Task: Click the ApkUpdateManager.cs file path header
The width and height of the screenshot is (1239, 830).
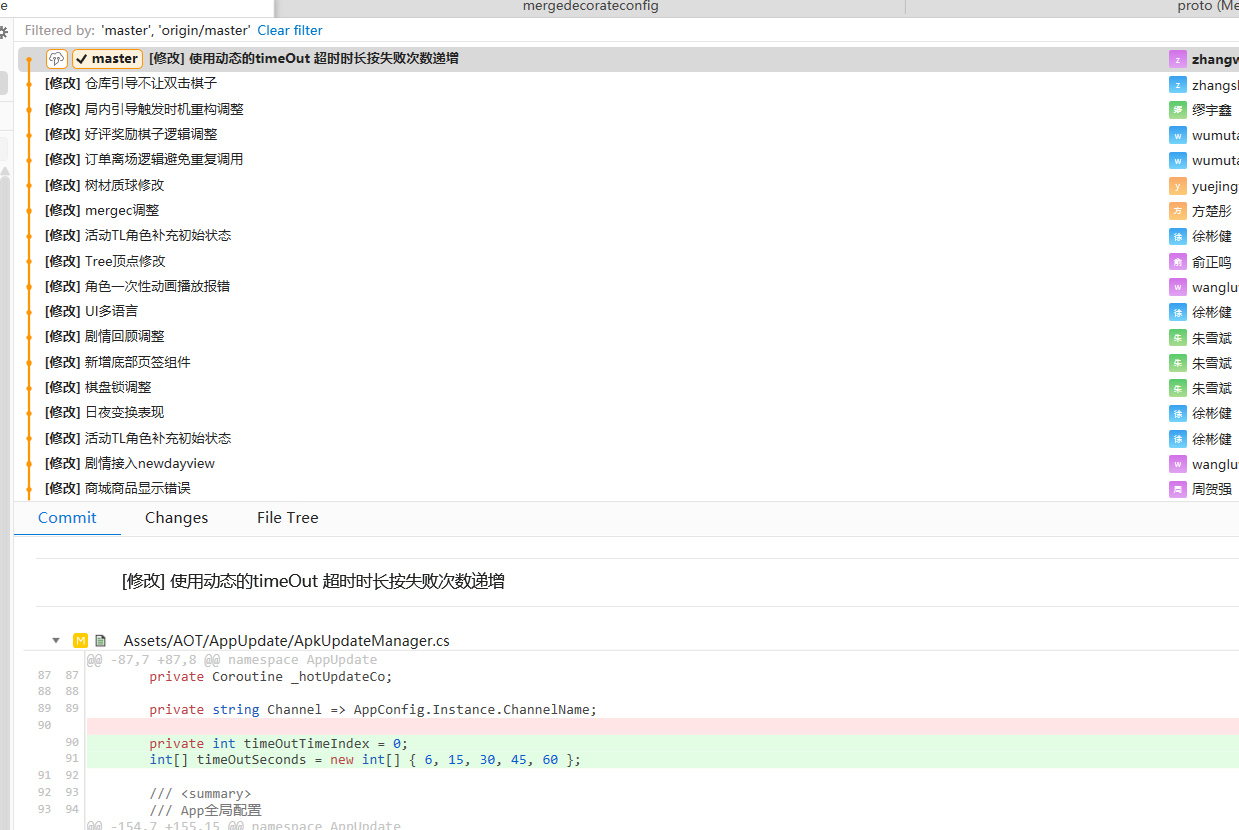Action: click(286, 640)
